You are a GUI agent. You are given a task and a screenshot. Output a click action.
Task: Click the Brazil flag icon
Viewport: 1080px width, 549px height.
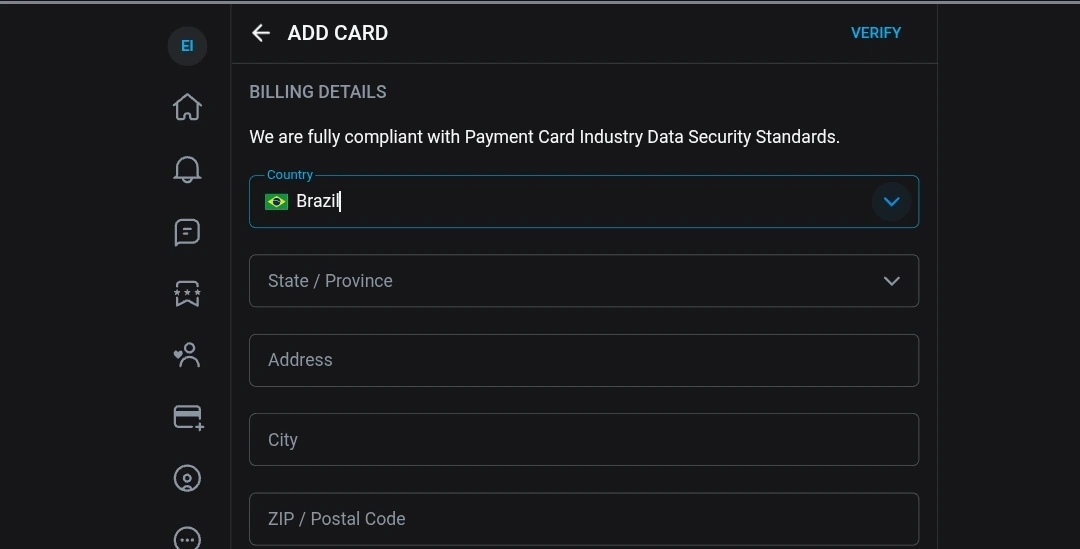(x=276, y=202)
